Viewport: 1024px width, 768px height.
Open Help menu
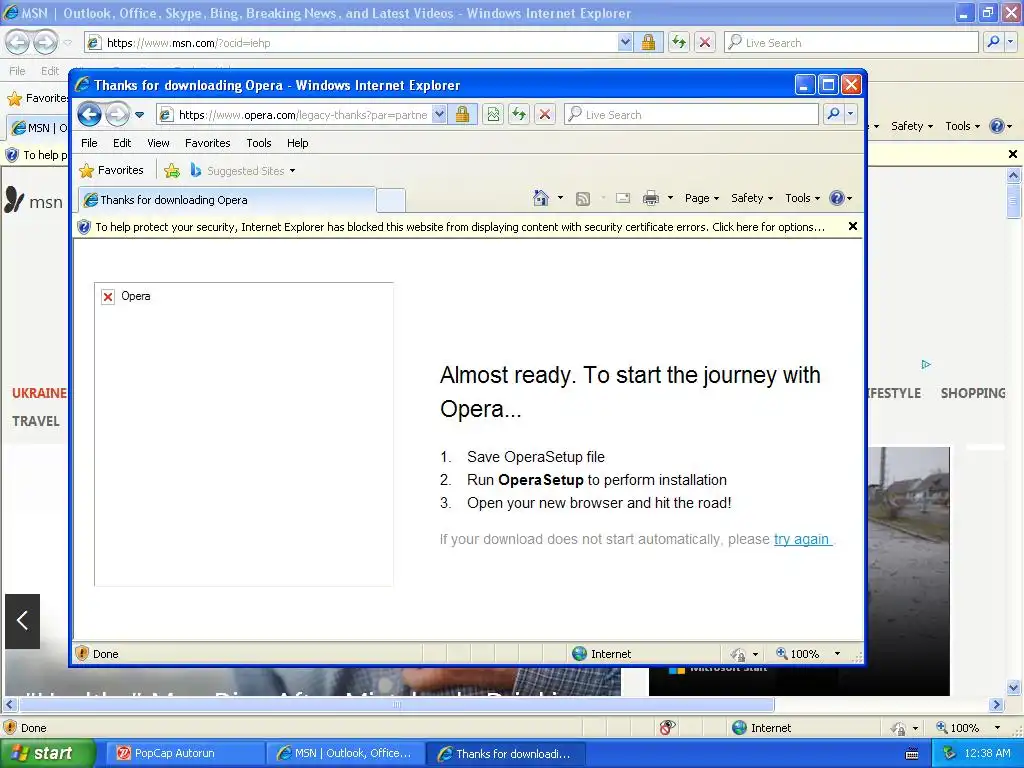[297, 143]
